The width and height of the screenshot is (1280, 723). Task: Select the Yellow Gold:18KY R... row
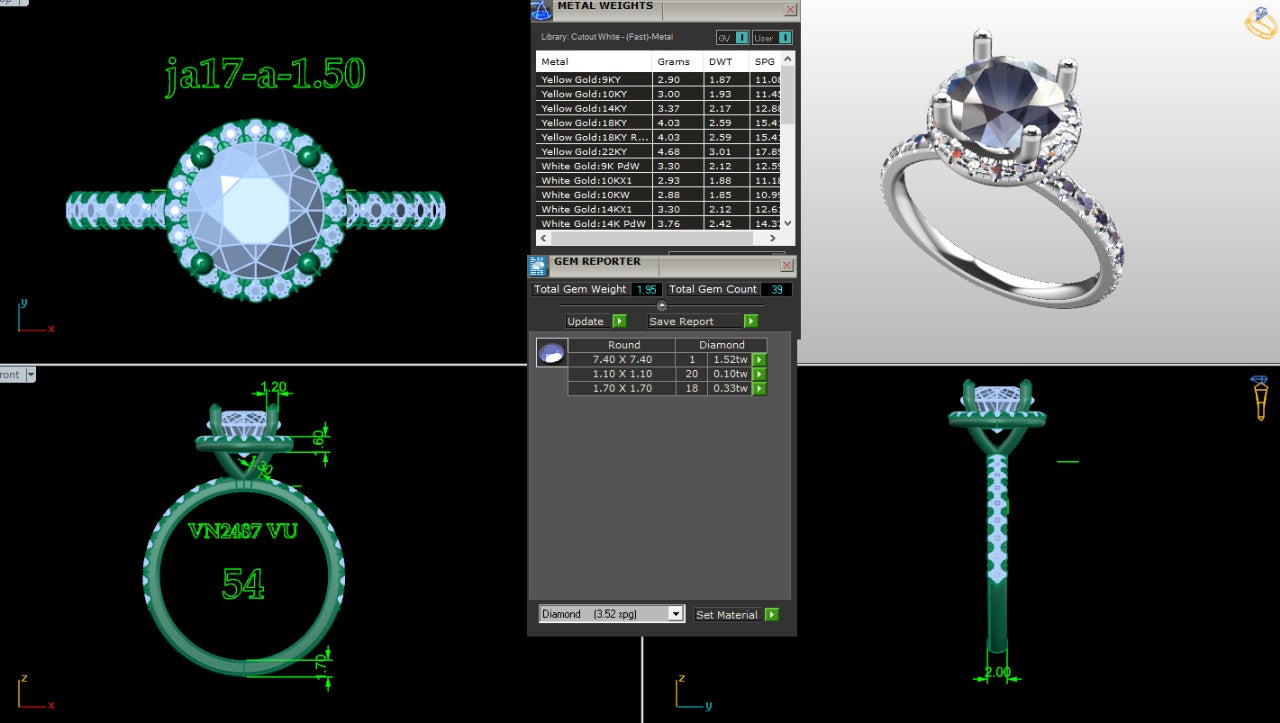pos(658,137)
